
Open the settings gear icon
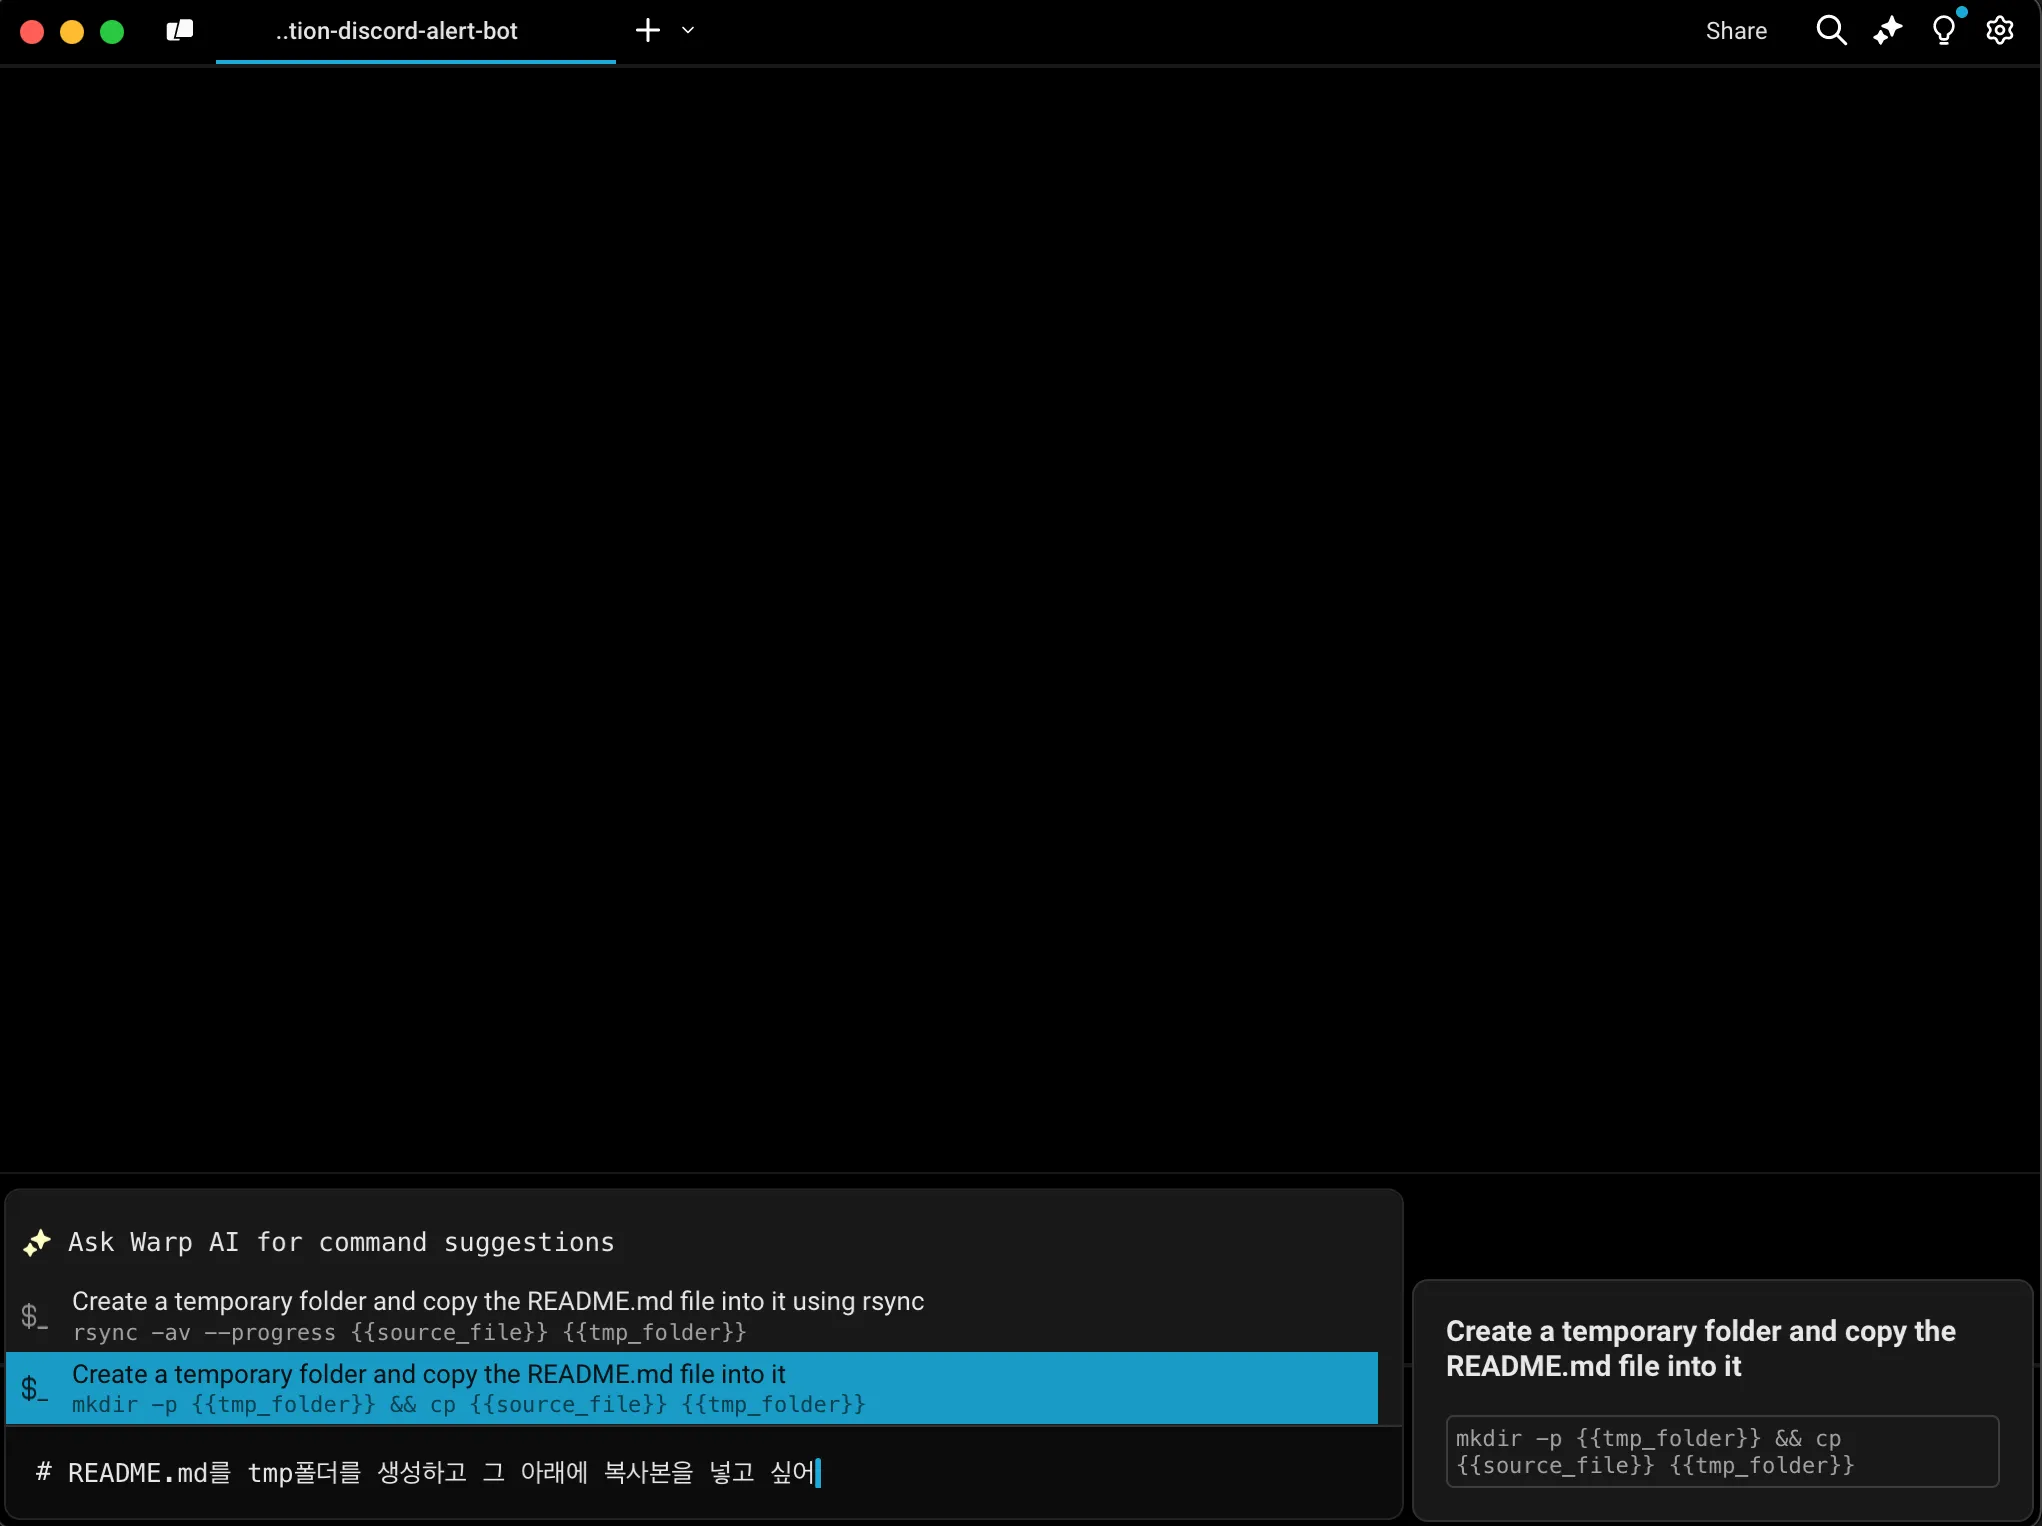point(1999,31)
